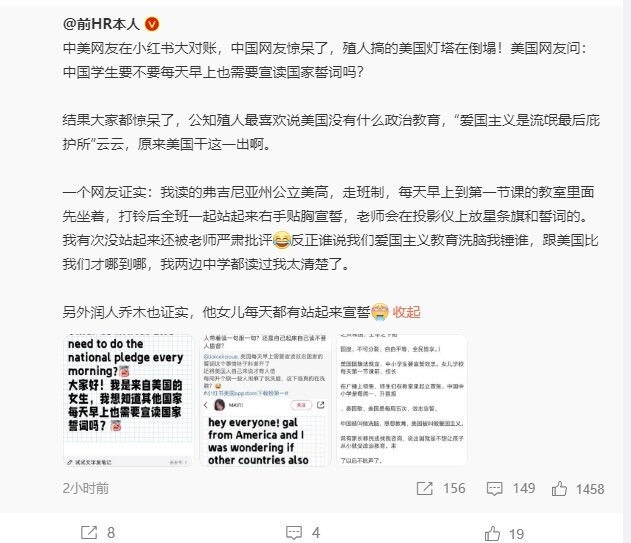Open comments icon showing 149

[494, 489]
